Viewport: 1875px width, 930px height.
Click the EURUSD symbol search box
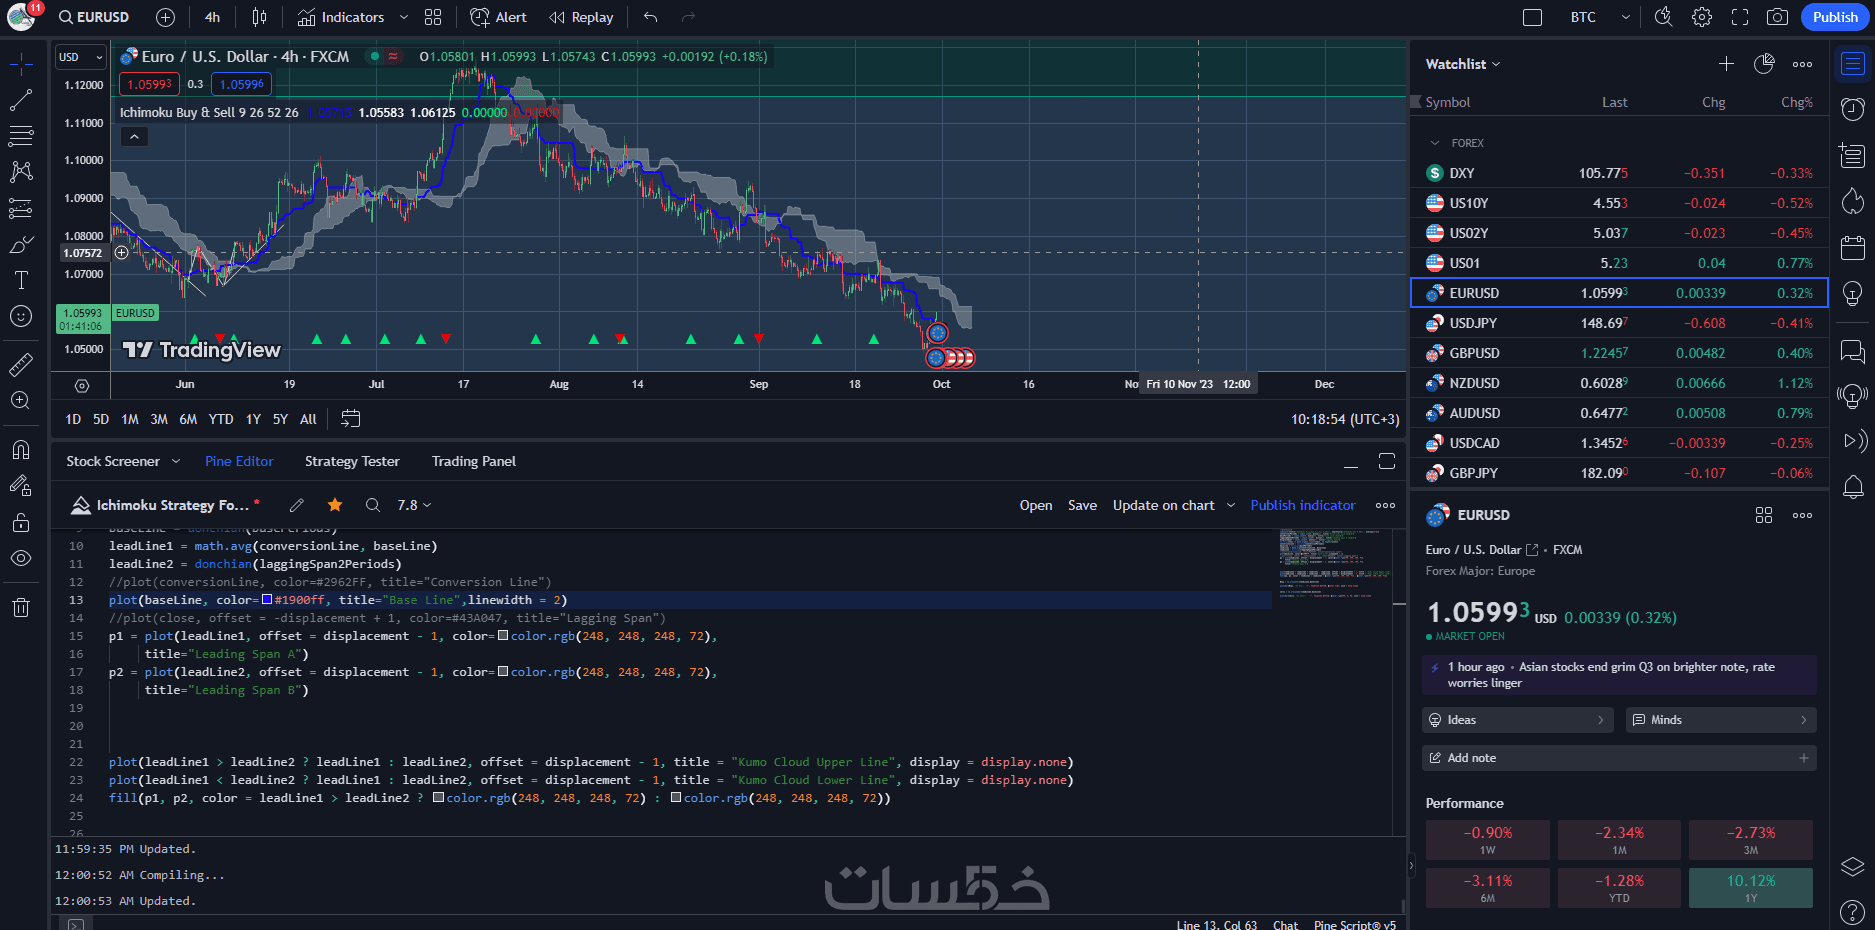point(94,17)
